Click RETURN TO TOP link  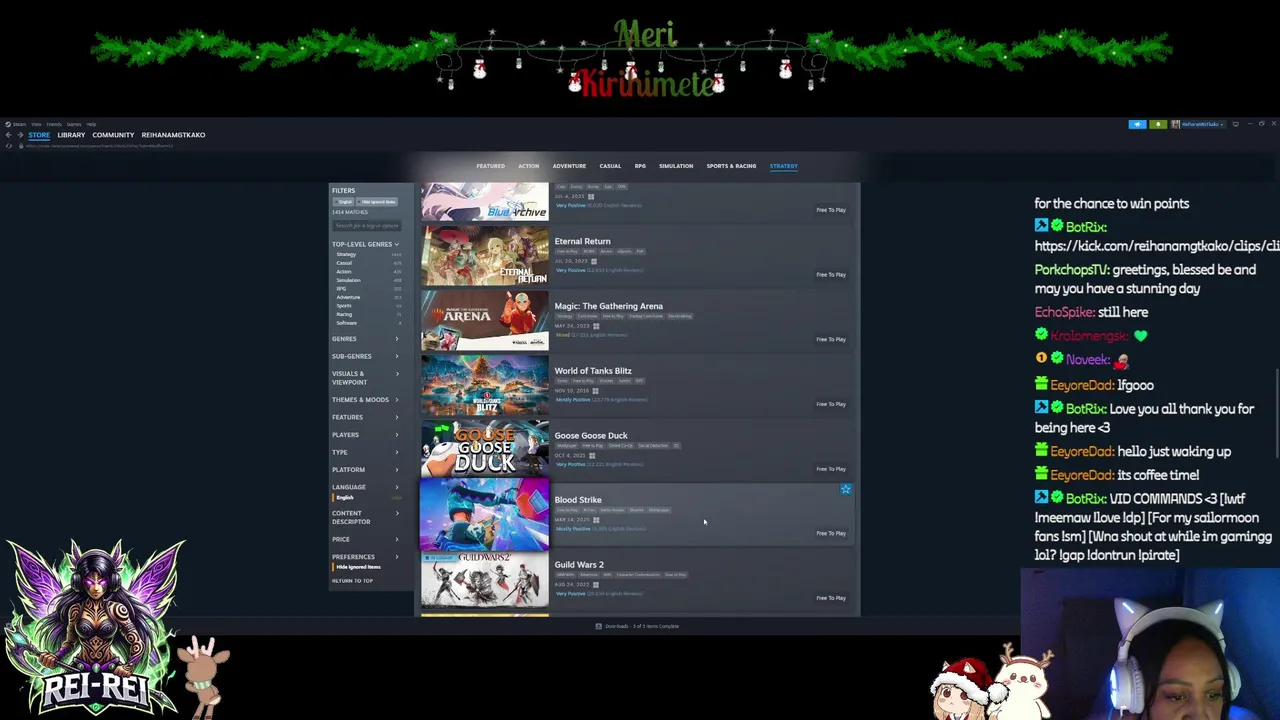(352, 581)
